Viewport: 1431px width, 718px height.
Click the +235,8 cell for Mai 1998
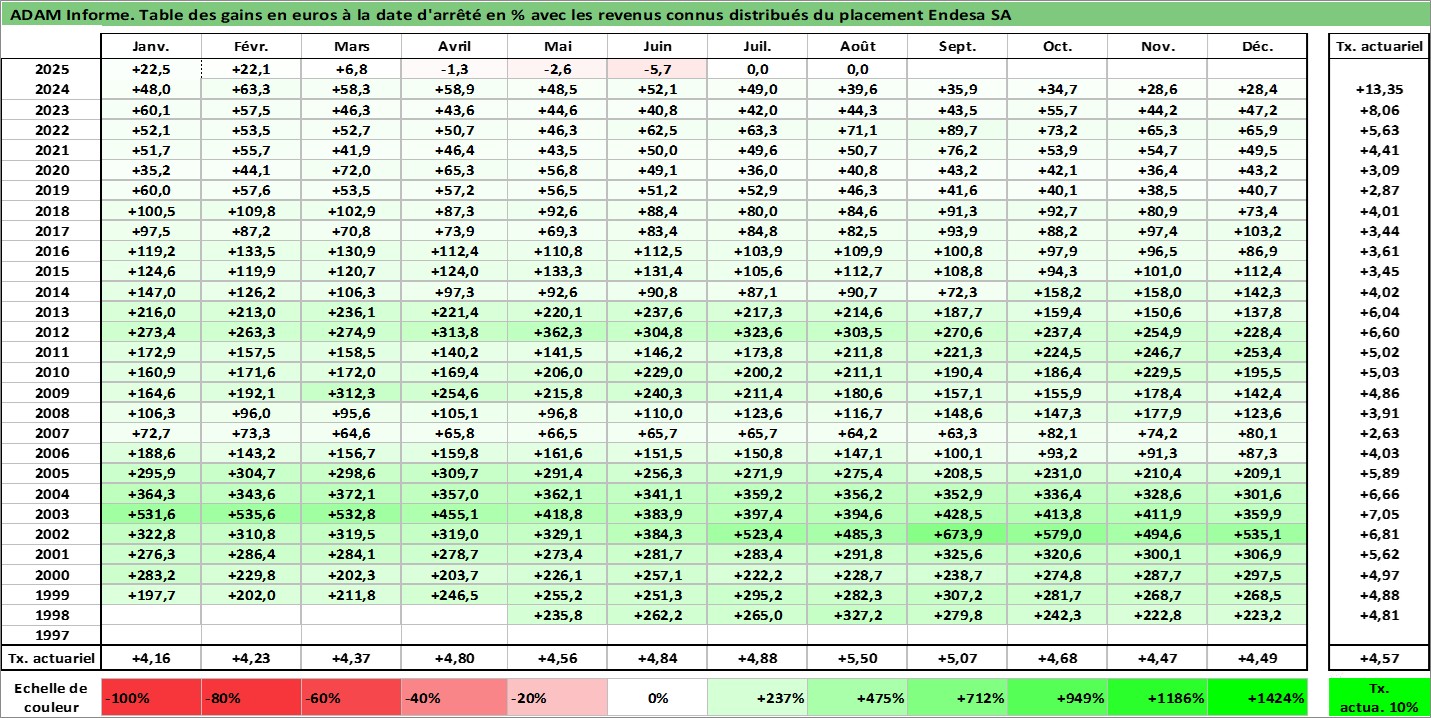tap(557, 615)
